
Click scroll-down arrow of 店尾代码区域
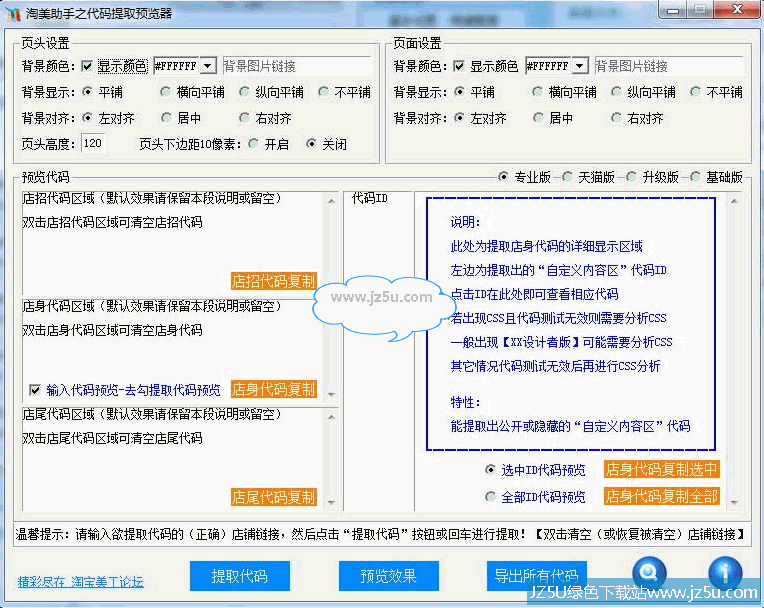click(331, 502)
